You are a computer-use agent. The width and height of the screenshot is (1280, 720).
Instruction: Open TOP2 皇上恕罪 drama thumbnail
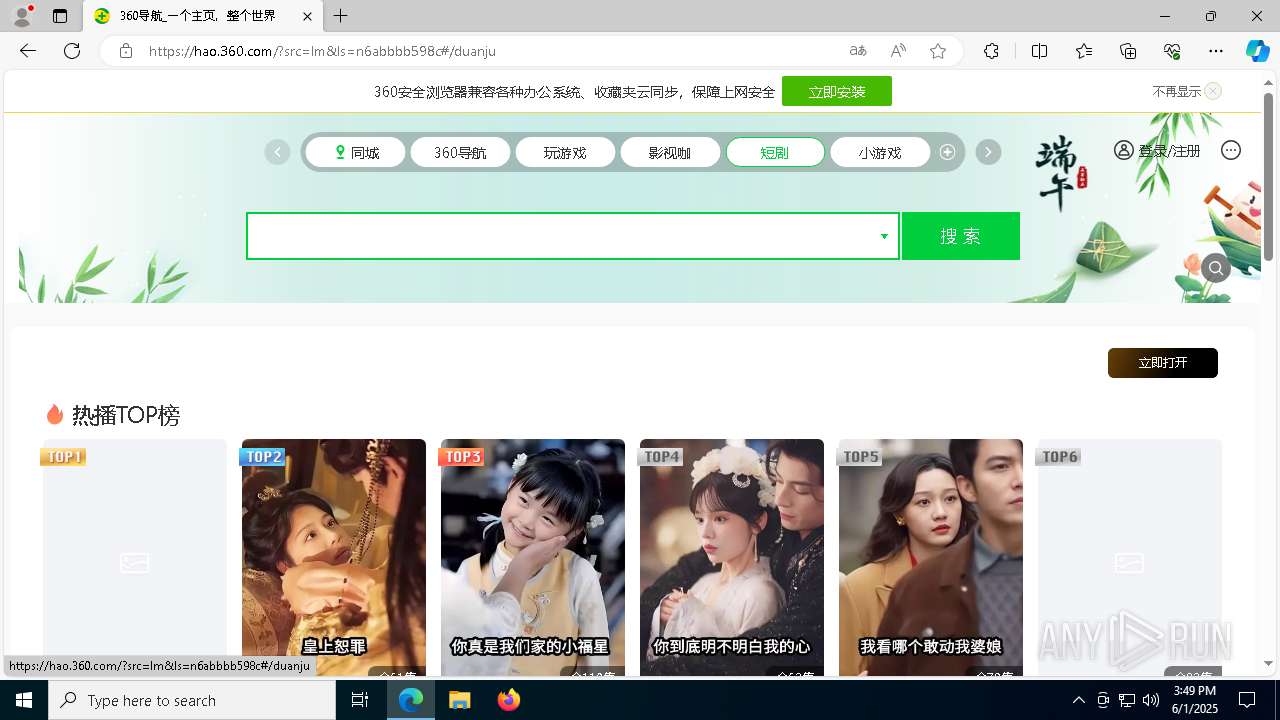coord(334,558)
